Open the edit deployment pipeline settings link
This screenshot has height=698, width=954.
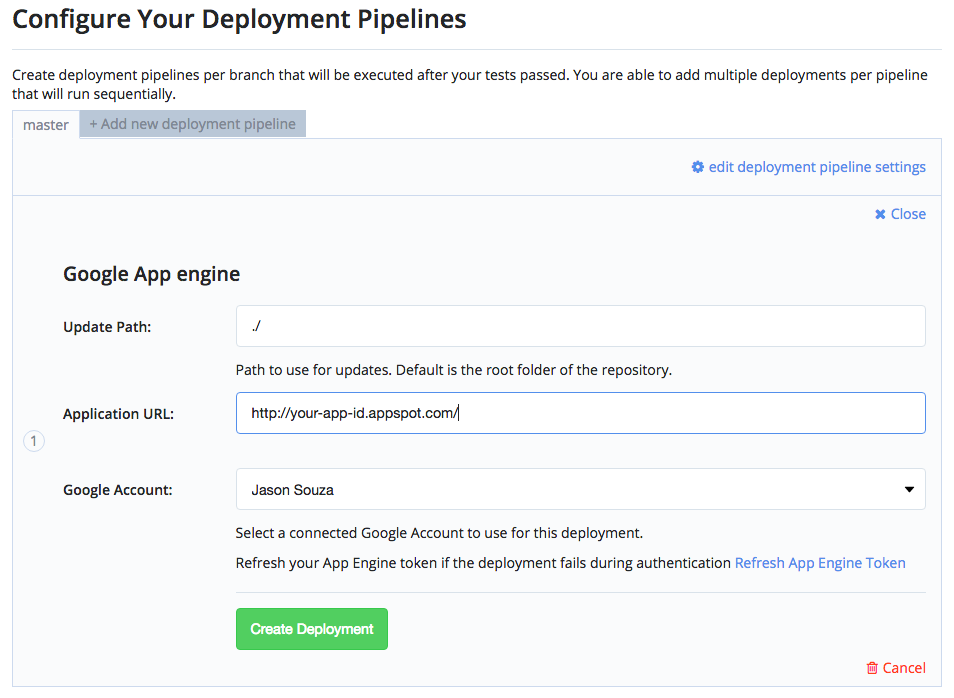click(817, 167)
